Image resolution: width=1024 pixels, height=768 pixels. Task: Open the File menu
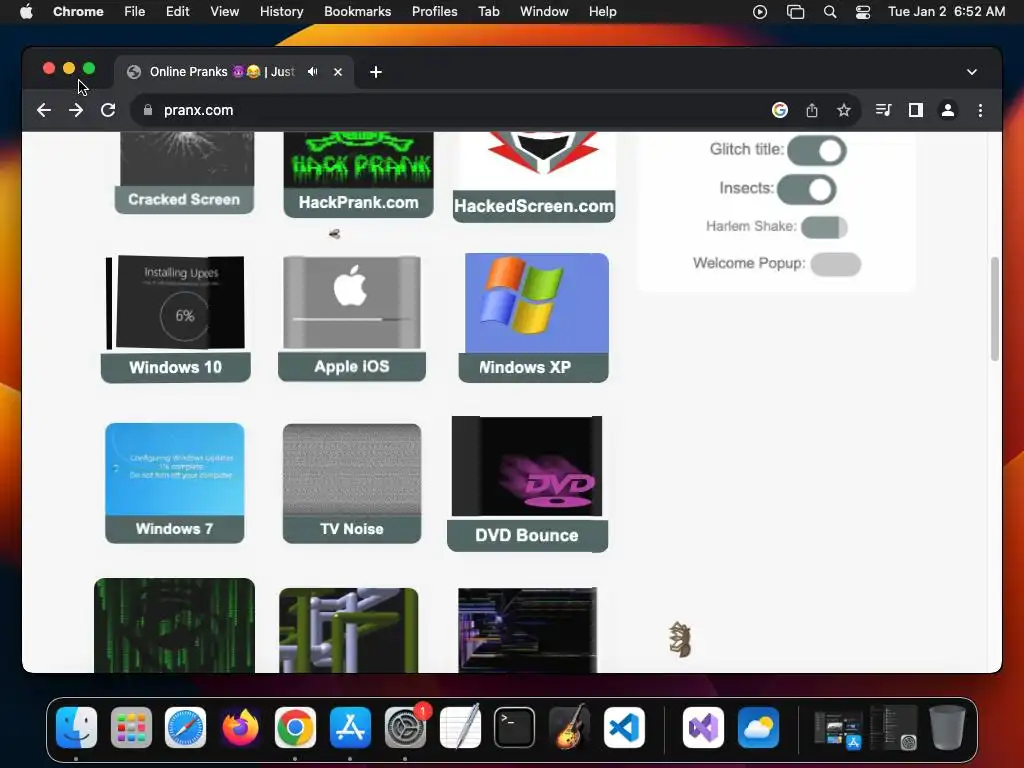(x=135, y=11)
